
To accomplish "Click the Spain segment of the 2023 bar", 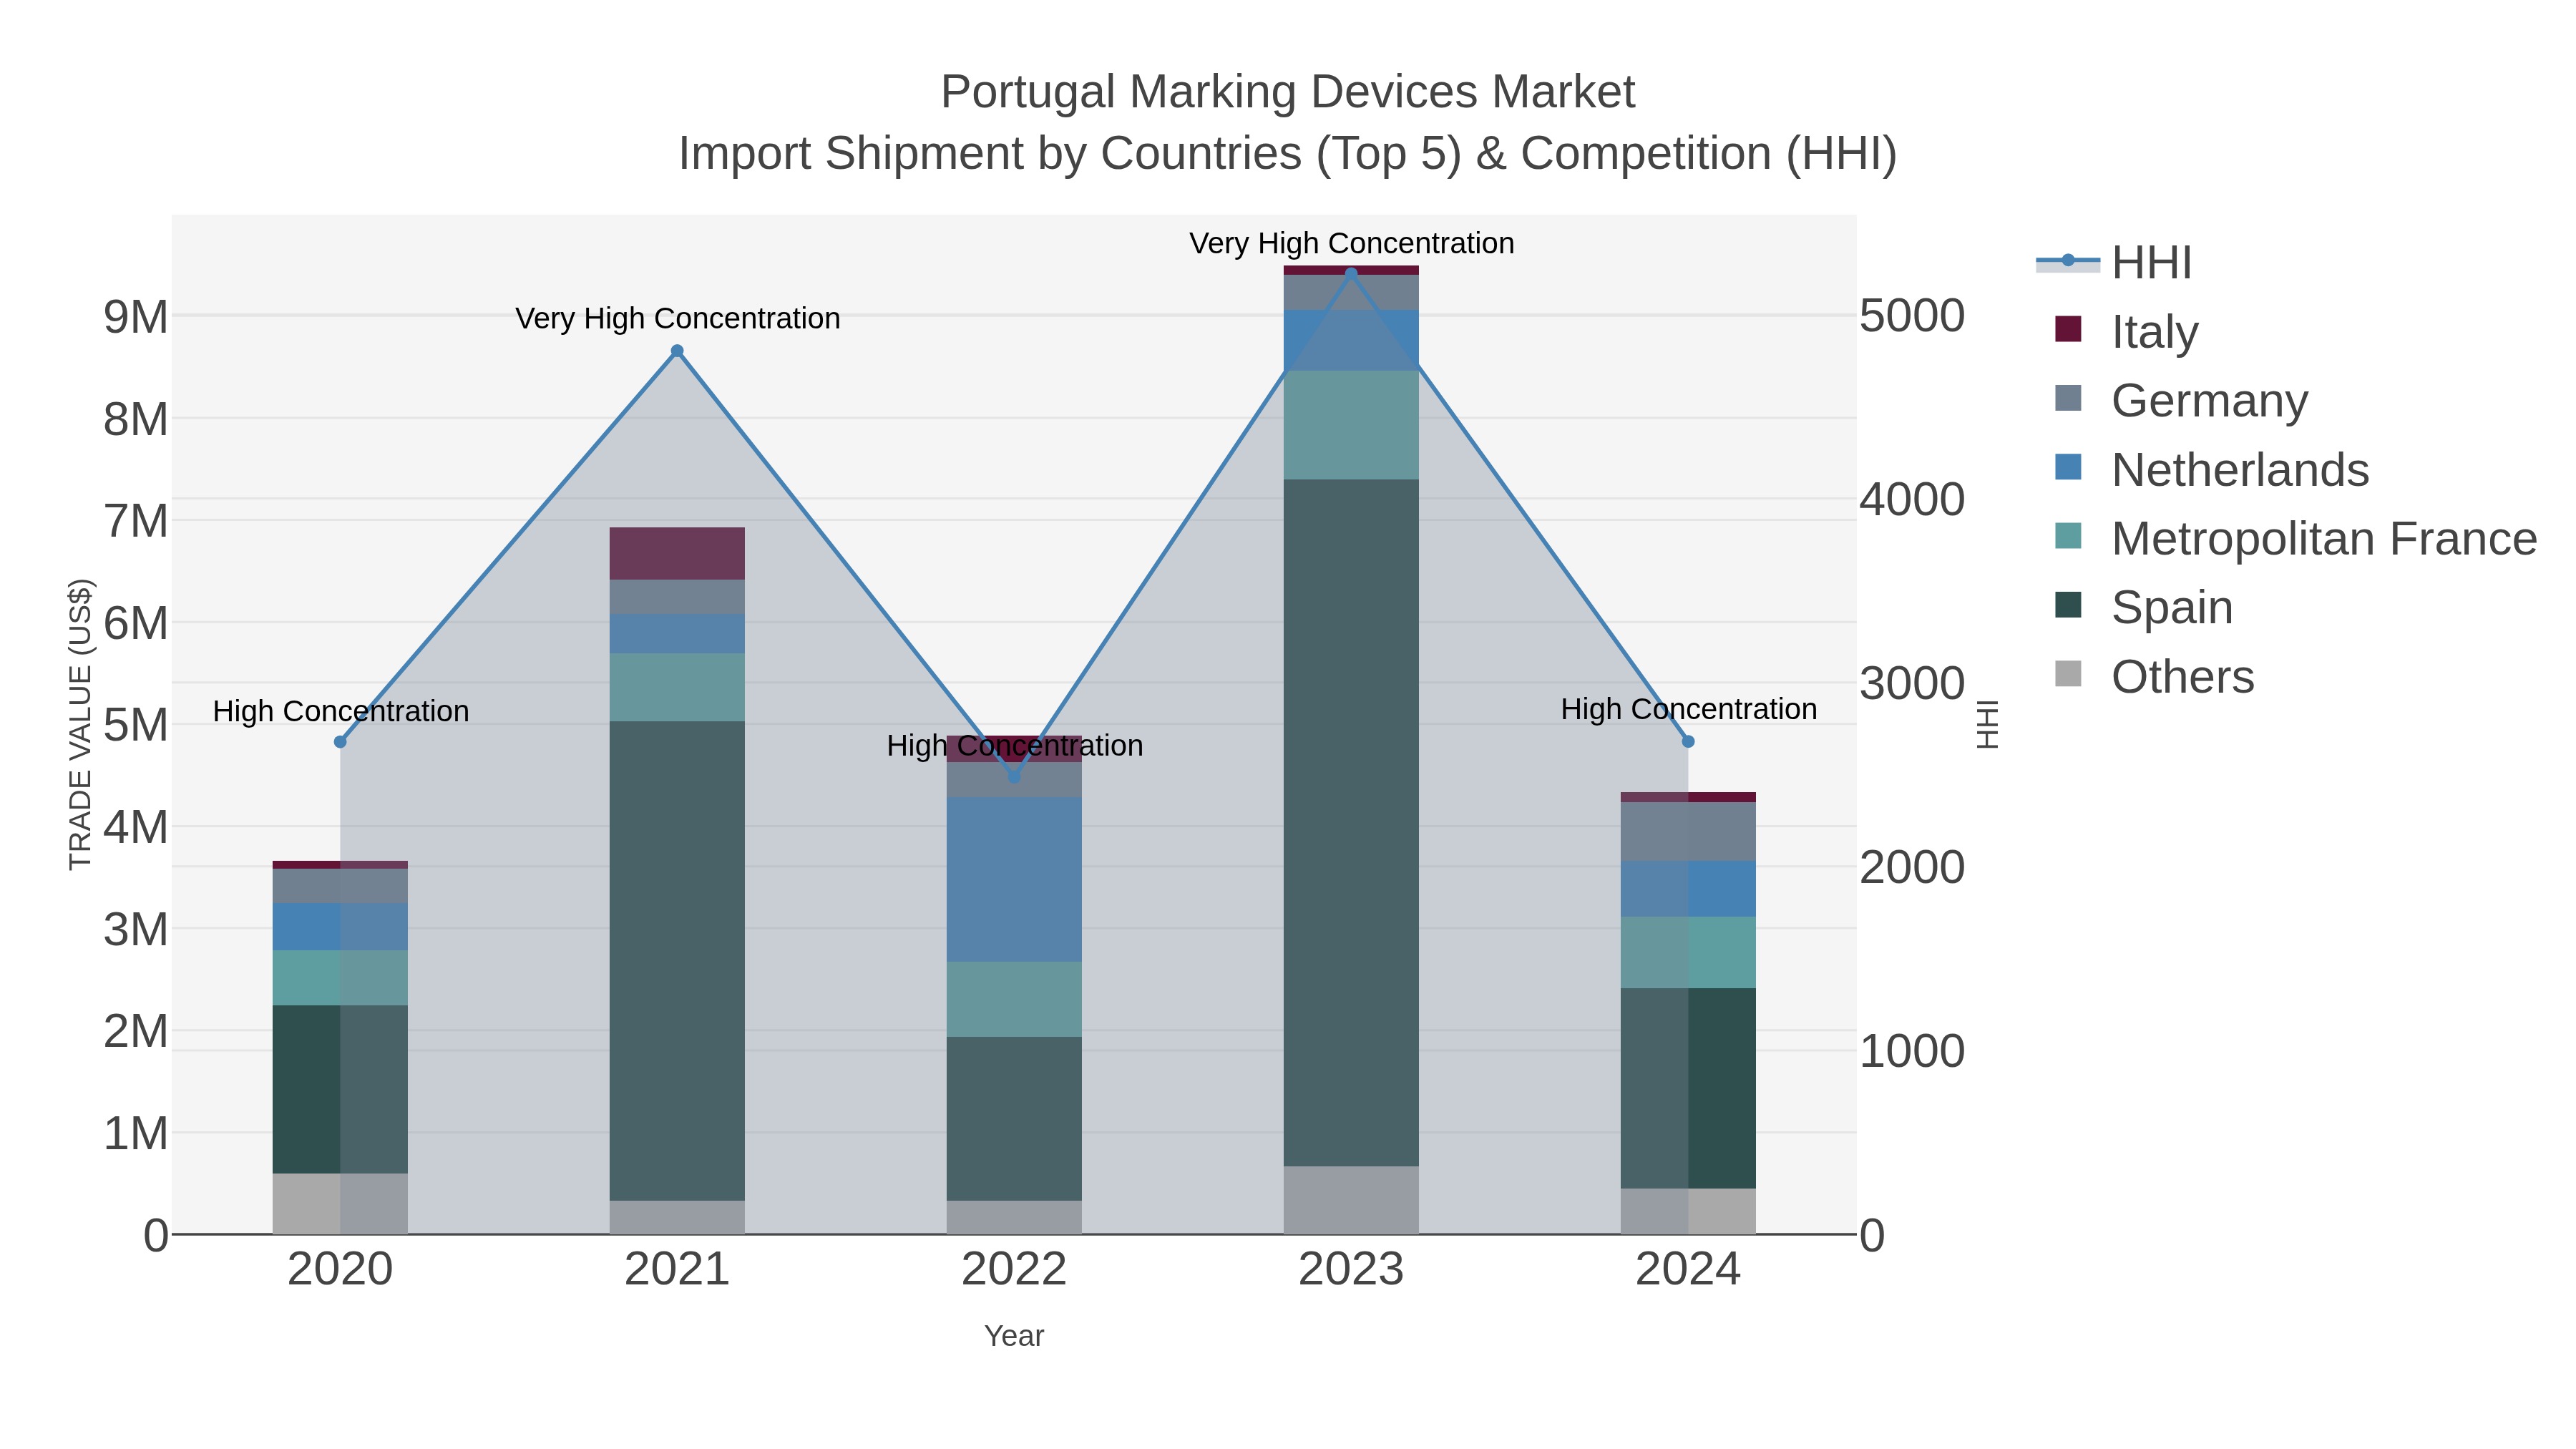I will [x=1351, y=823].
